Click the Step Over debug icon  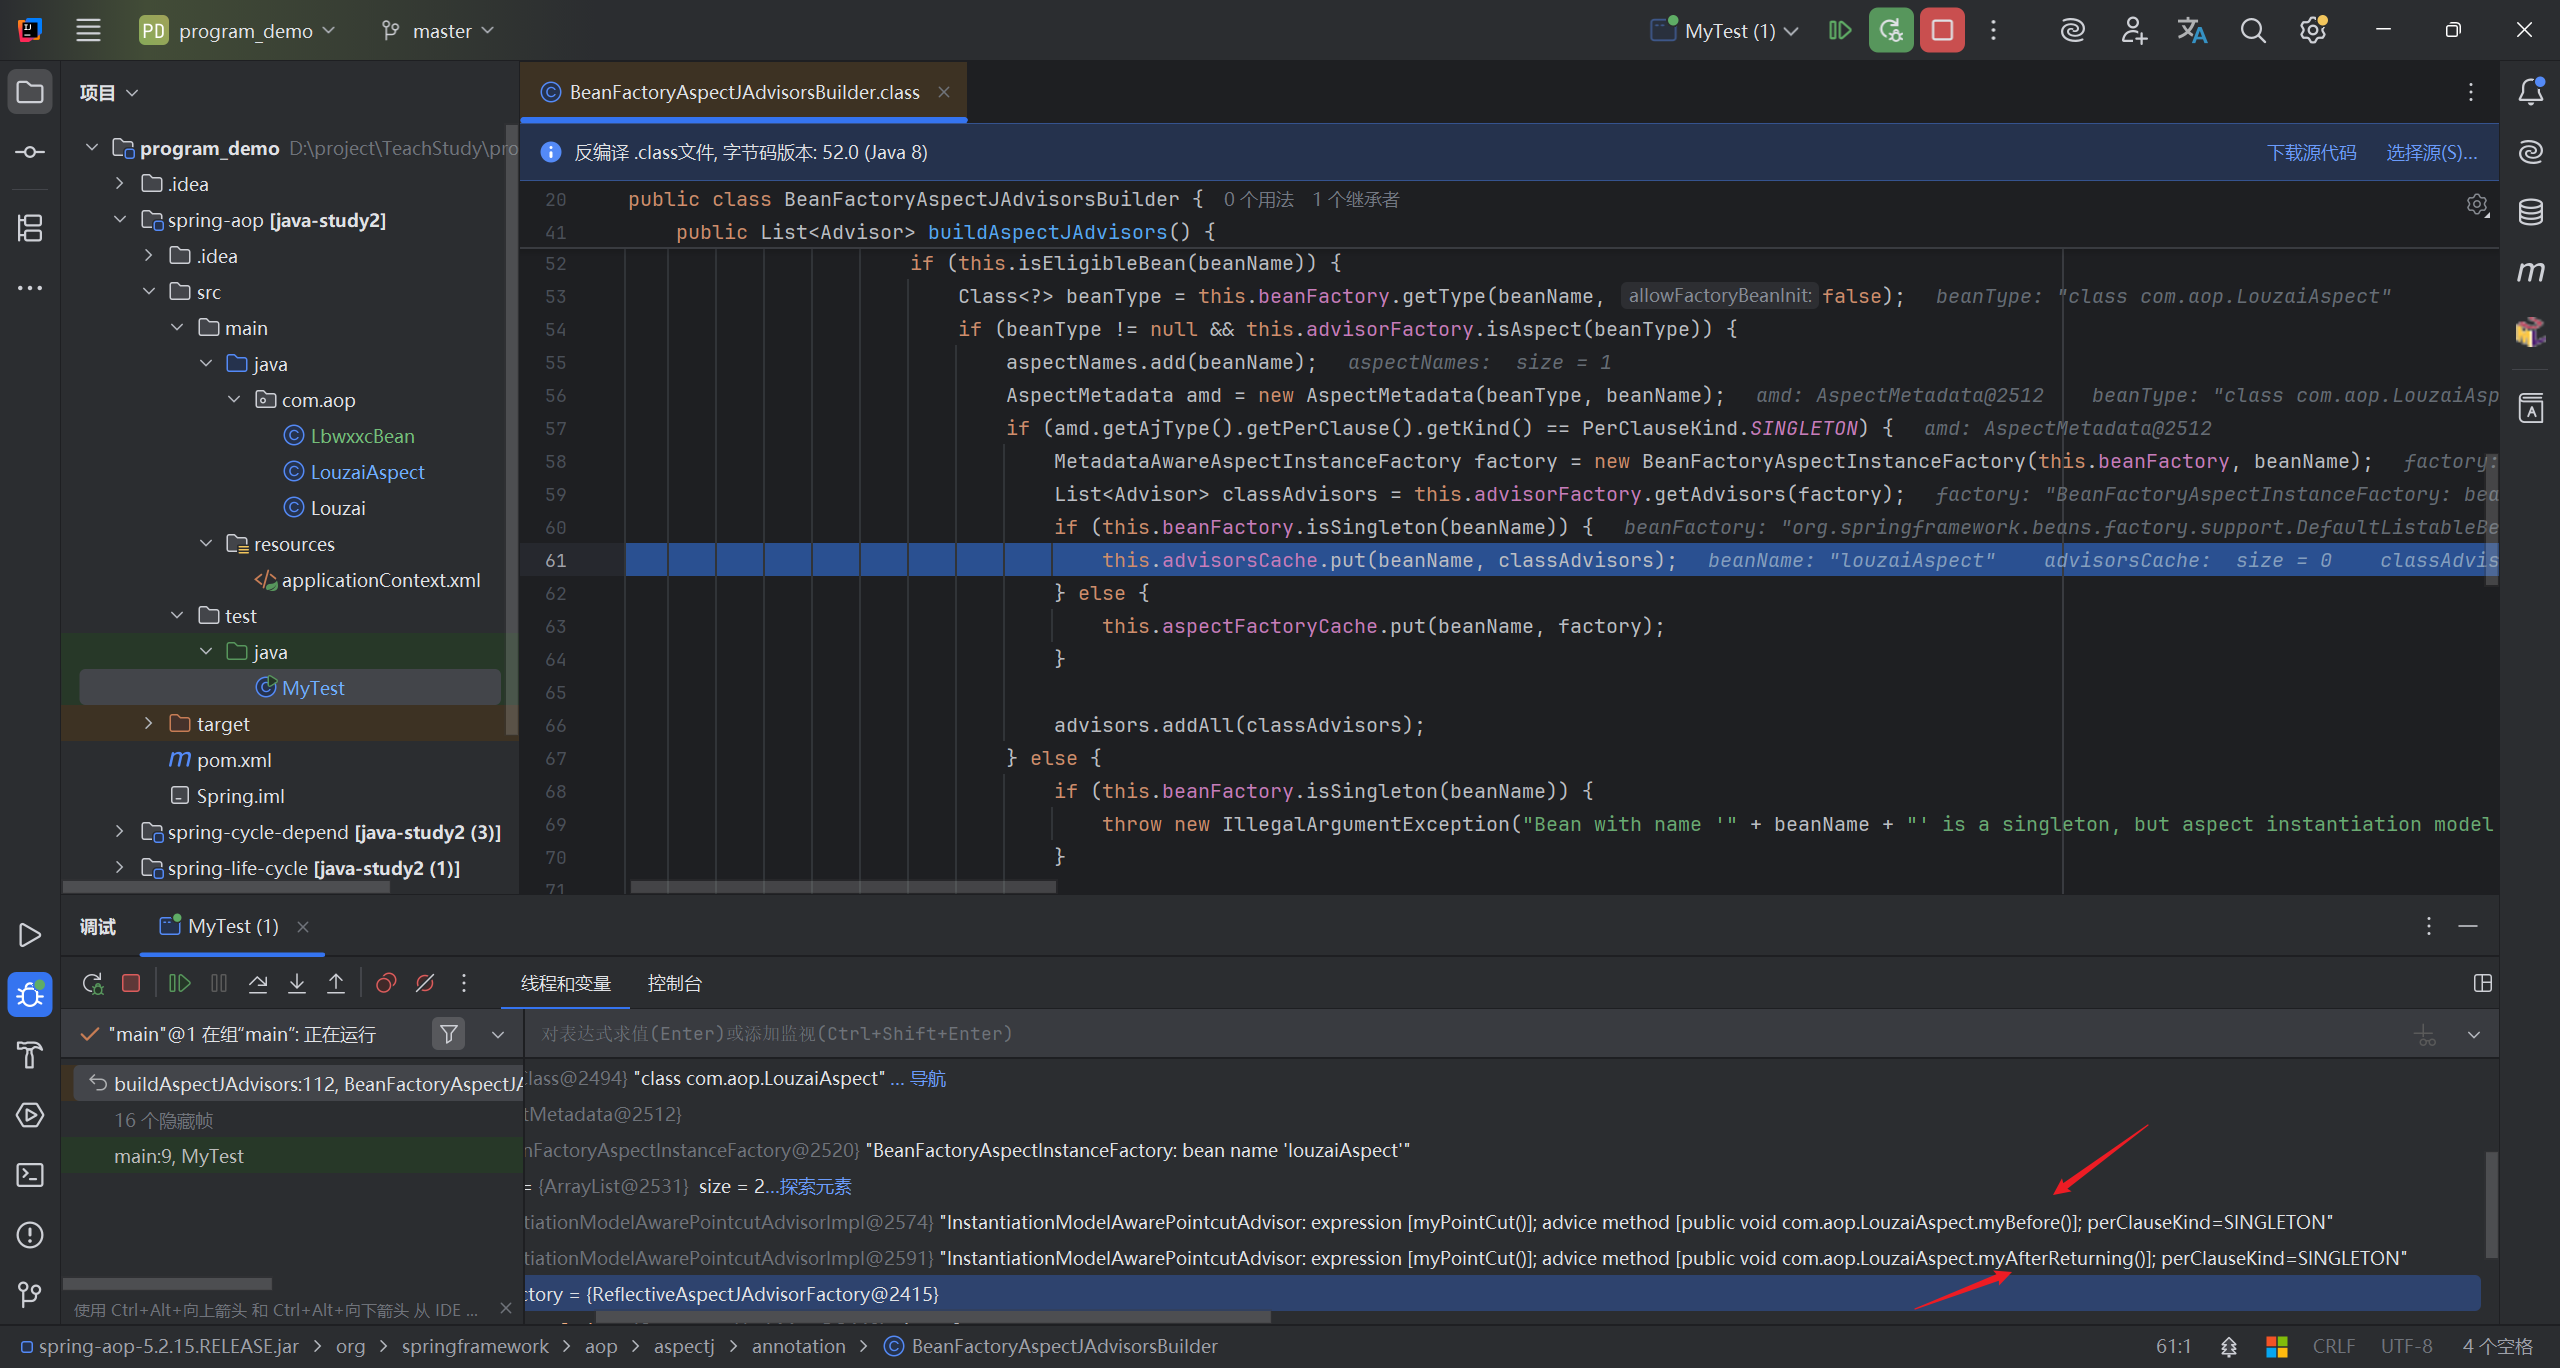(x=258, y=984)
